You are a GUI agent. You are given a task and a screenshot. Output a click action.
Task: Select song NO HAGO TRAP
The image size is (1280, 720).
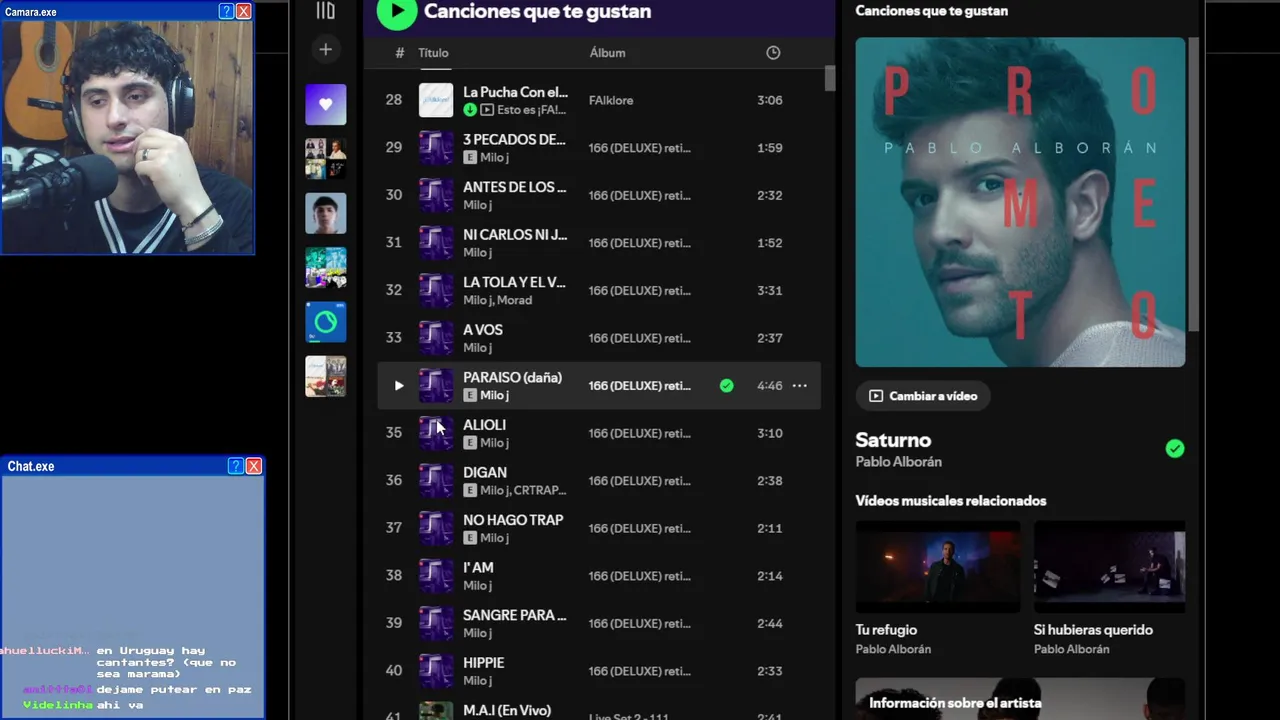click(513, 520)
